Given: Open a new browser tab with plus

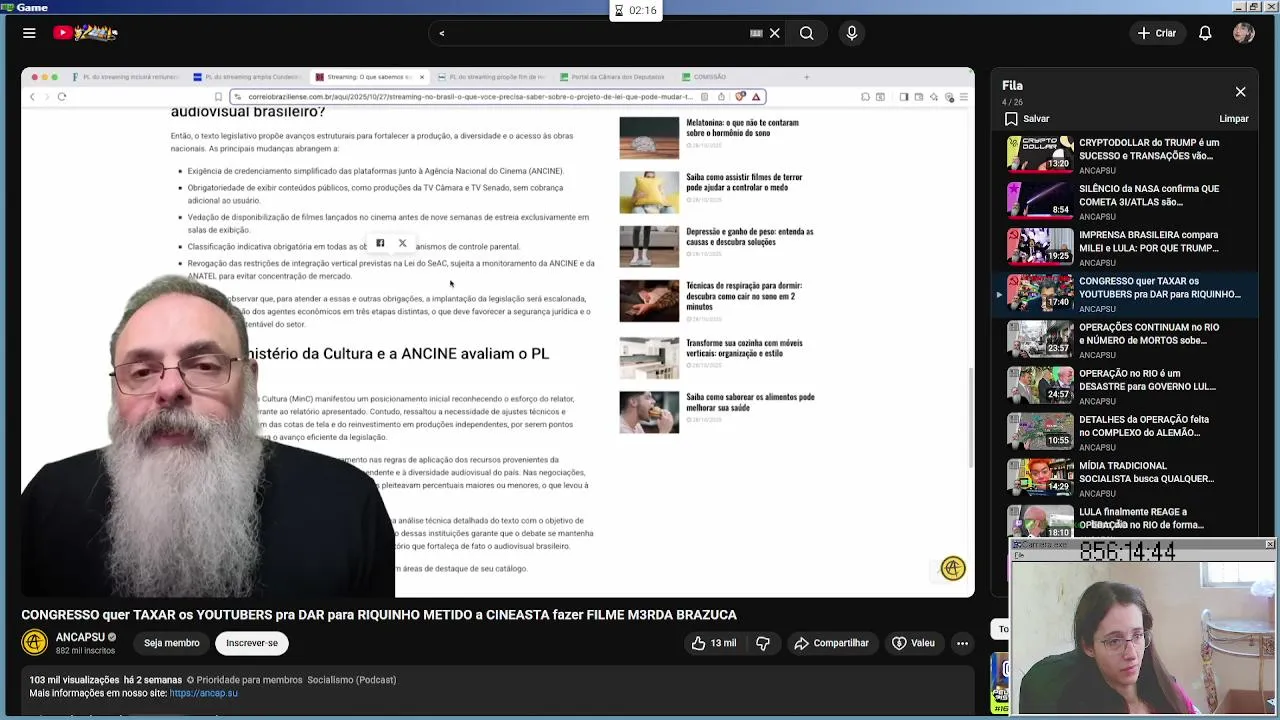Looking at the screenshot, I should point(806,77).
